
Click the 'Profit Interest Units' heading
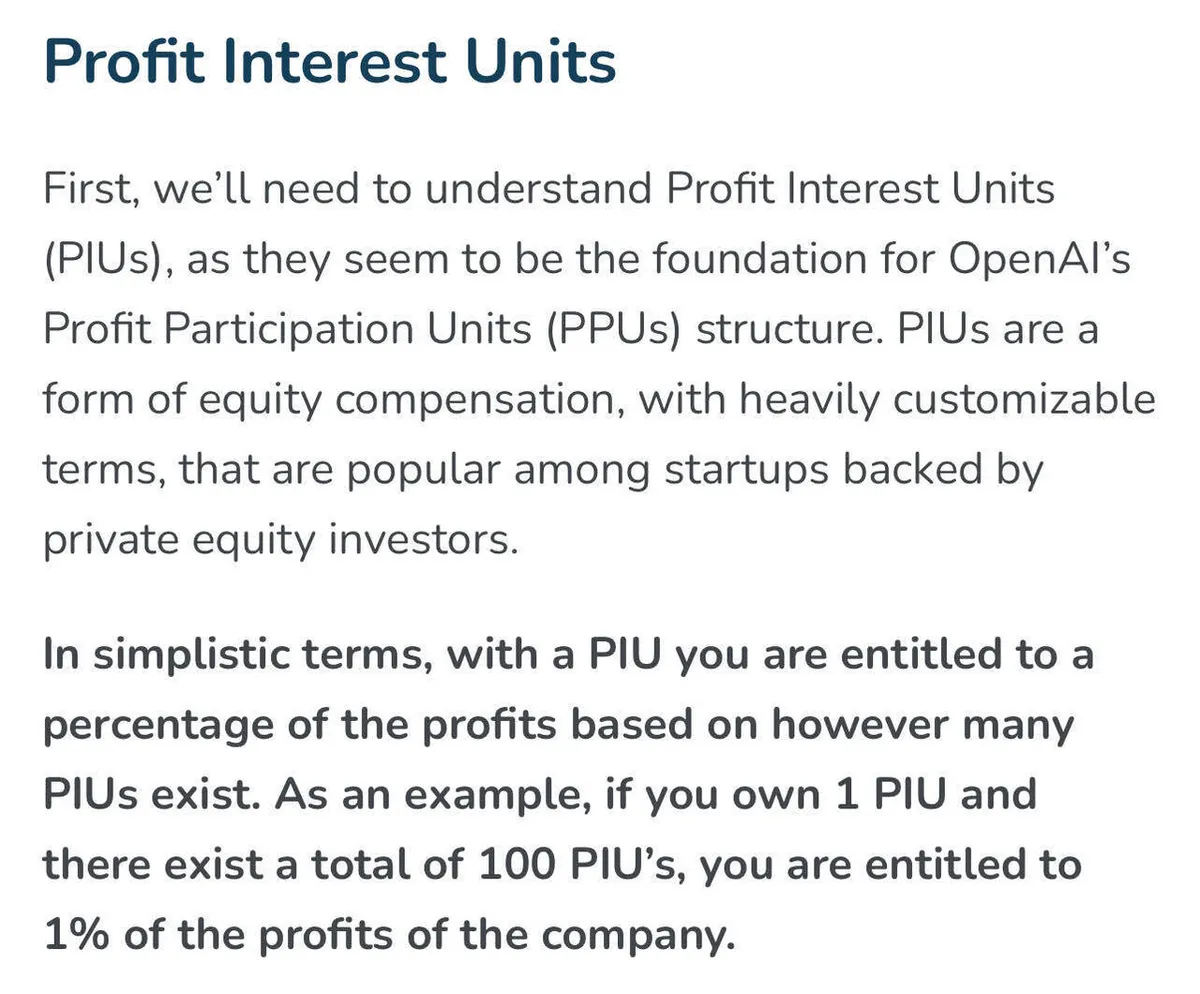click(330, 61)
